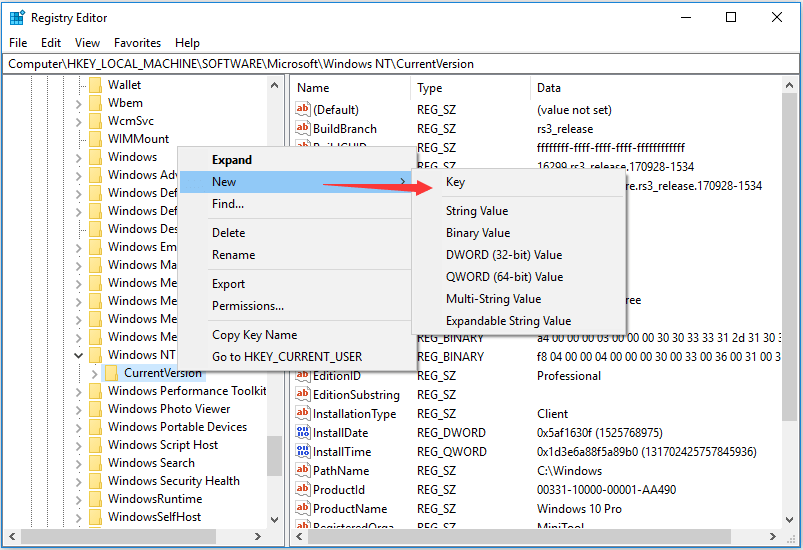Click the InstallDate DWORD binary icon
The image size is (803, 550).
coord(303,432)
